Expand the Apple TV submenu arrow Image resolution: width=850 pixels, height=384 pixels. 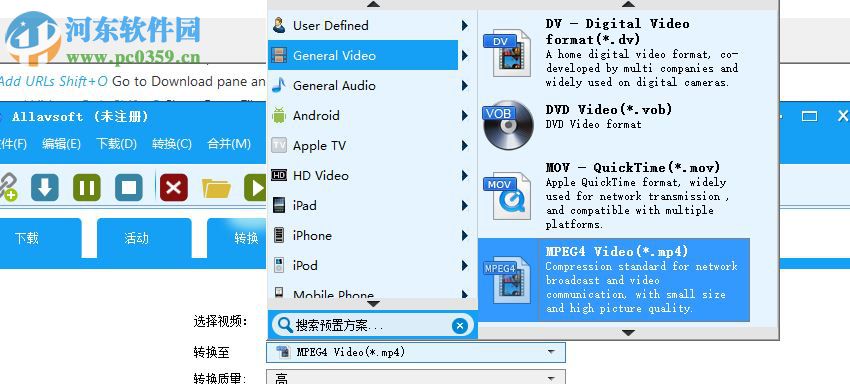pos(465,145)
